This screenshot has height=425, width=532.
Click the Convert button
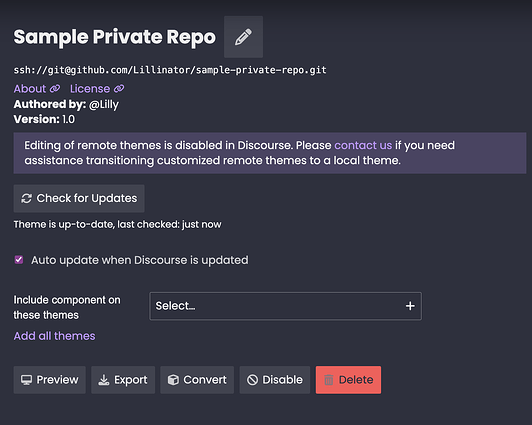pyautogui.click(x=197, y=380)
